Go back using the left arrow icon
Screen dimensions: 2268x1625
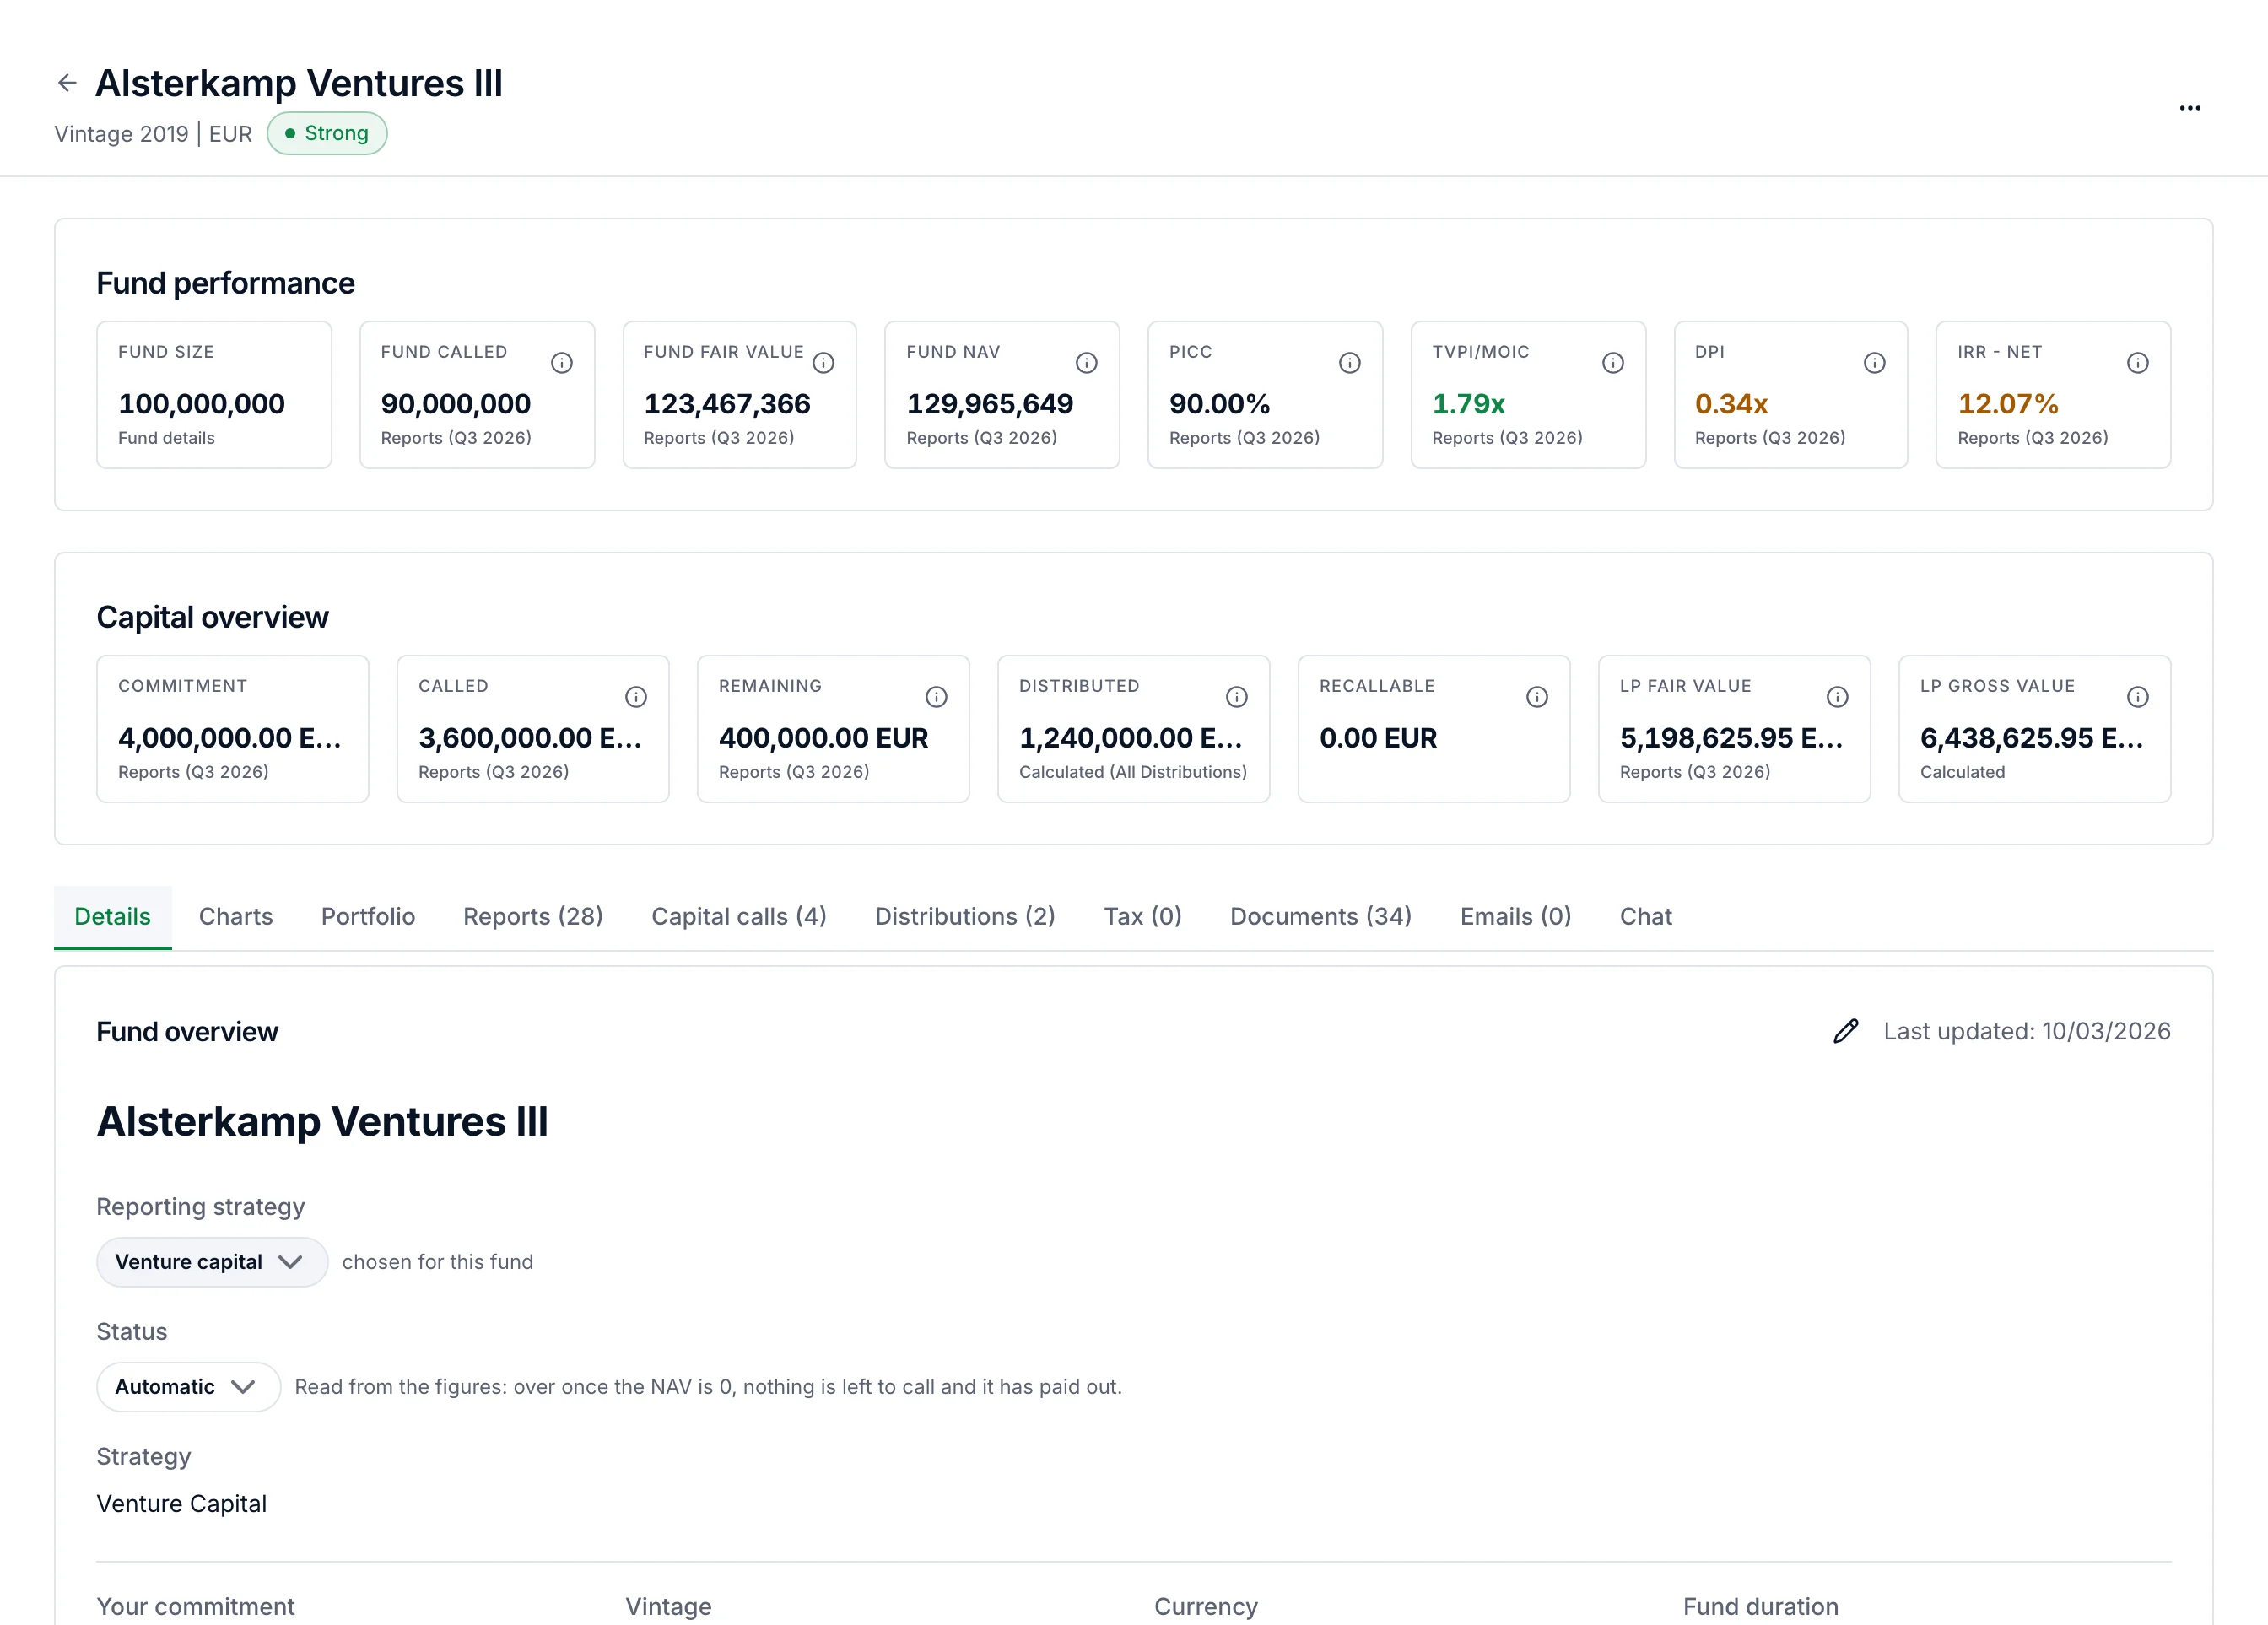click(x=67, y=83)
